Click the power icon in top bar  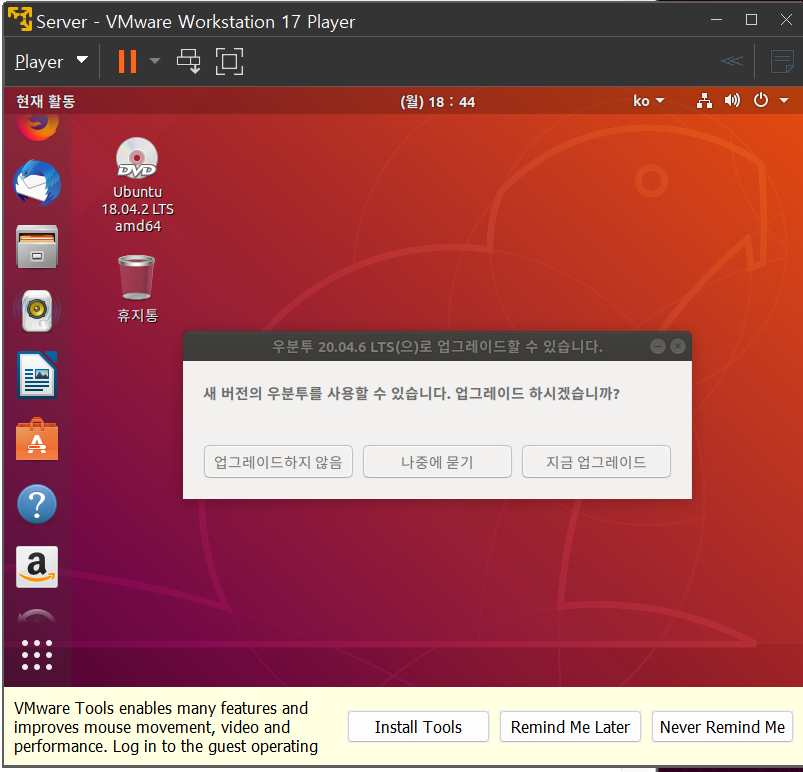pyautogui.click(x=761, y=100)
